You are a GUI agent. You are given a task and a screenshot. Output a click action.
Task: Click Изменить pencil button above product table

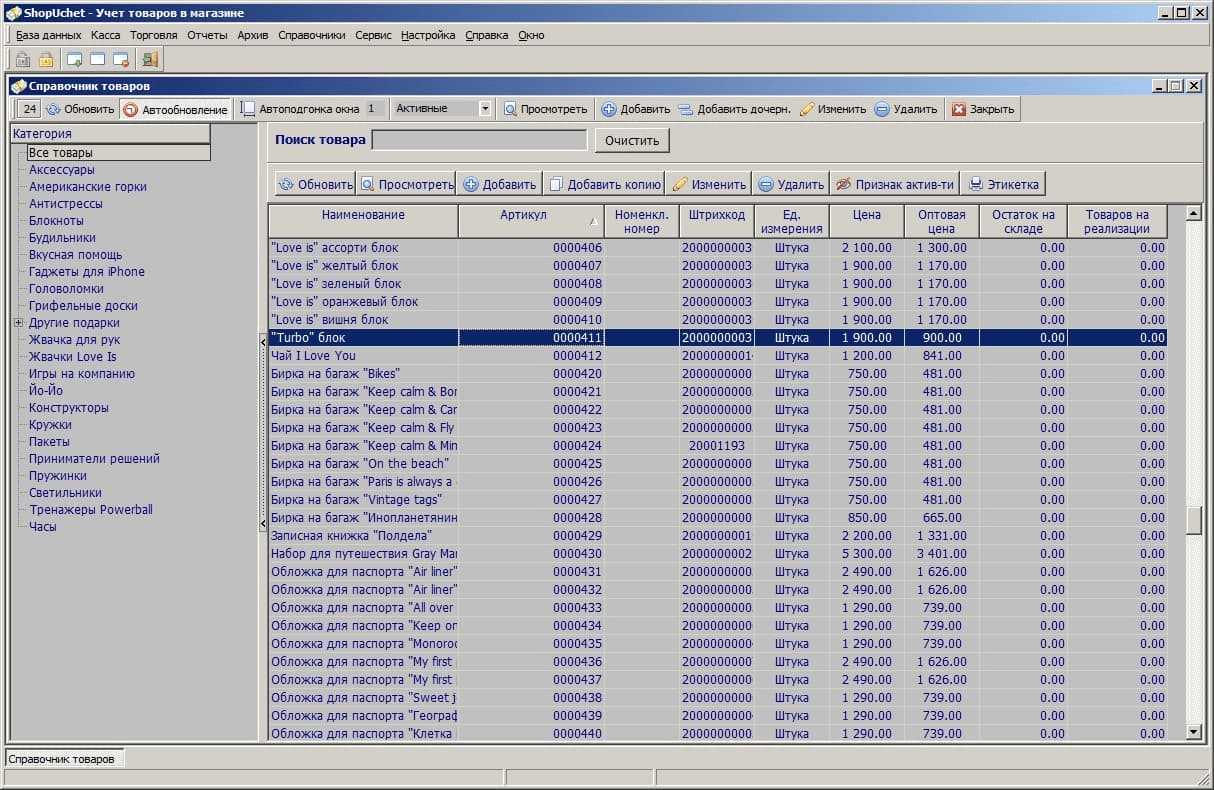[709, 184]
